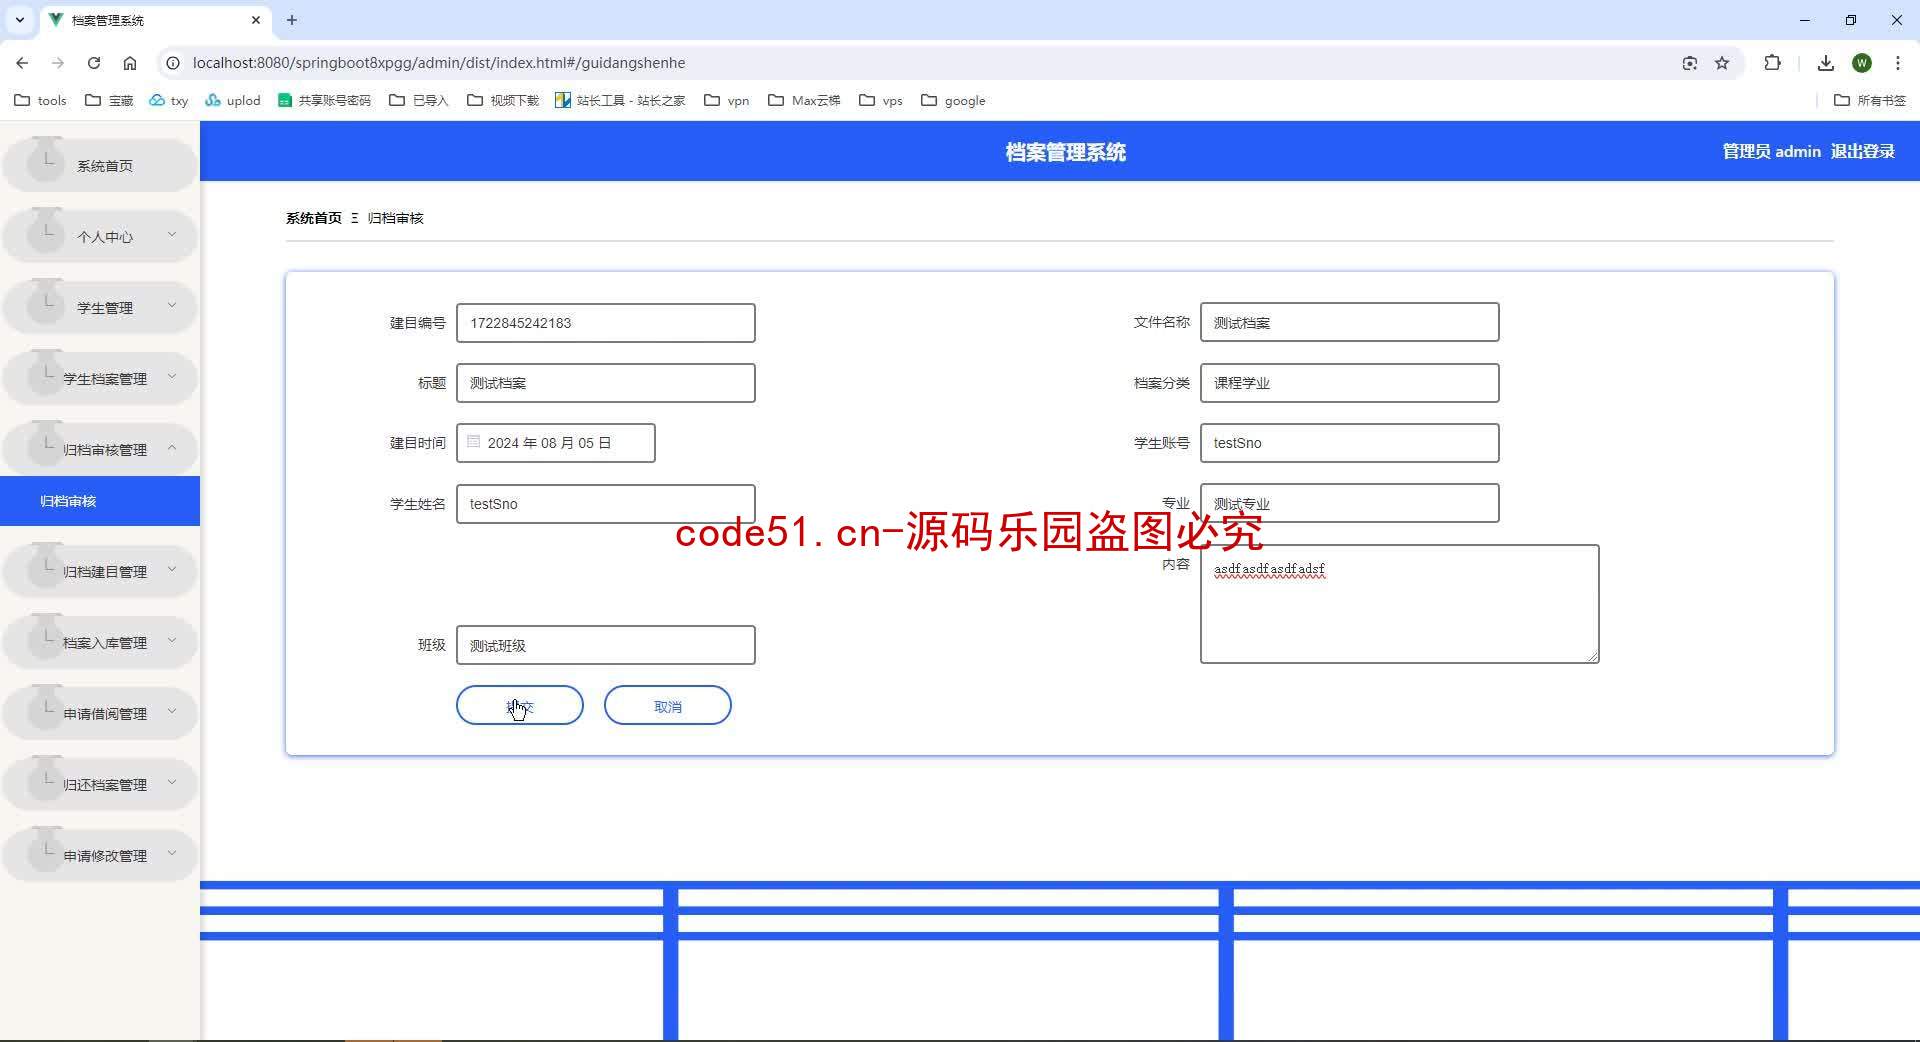Click the screen capture icon in address bar
Viewport: 1920px width, 1042px height.
pos(1690,63)
